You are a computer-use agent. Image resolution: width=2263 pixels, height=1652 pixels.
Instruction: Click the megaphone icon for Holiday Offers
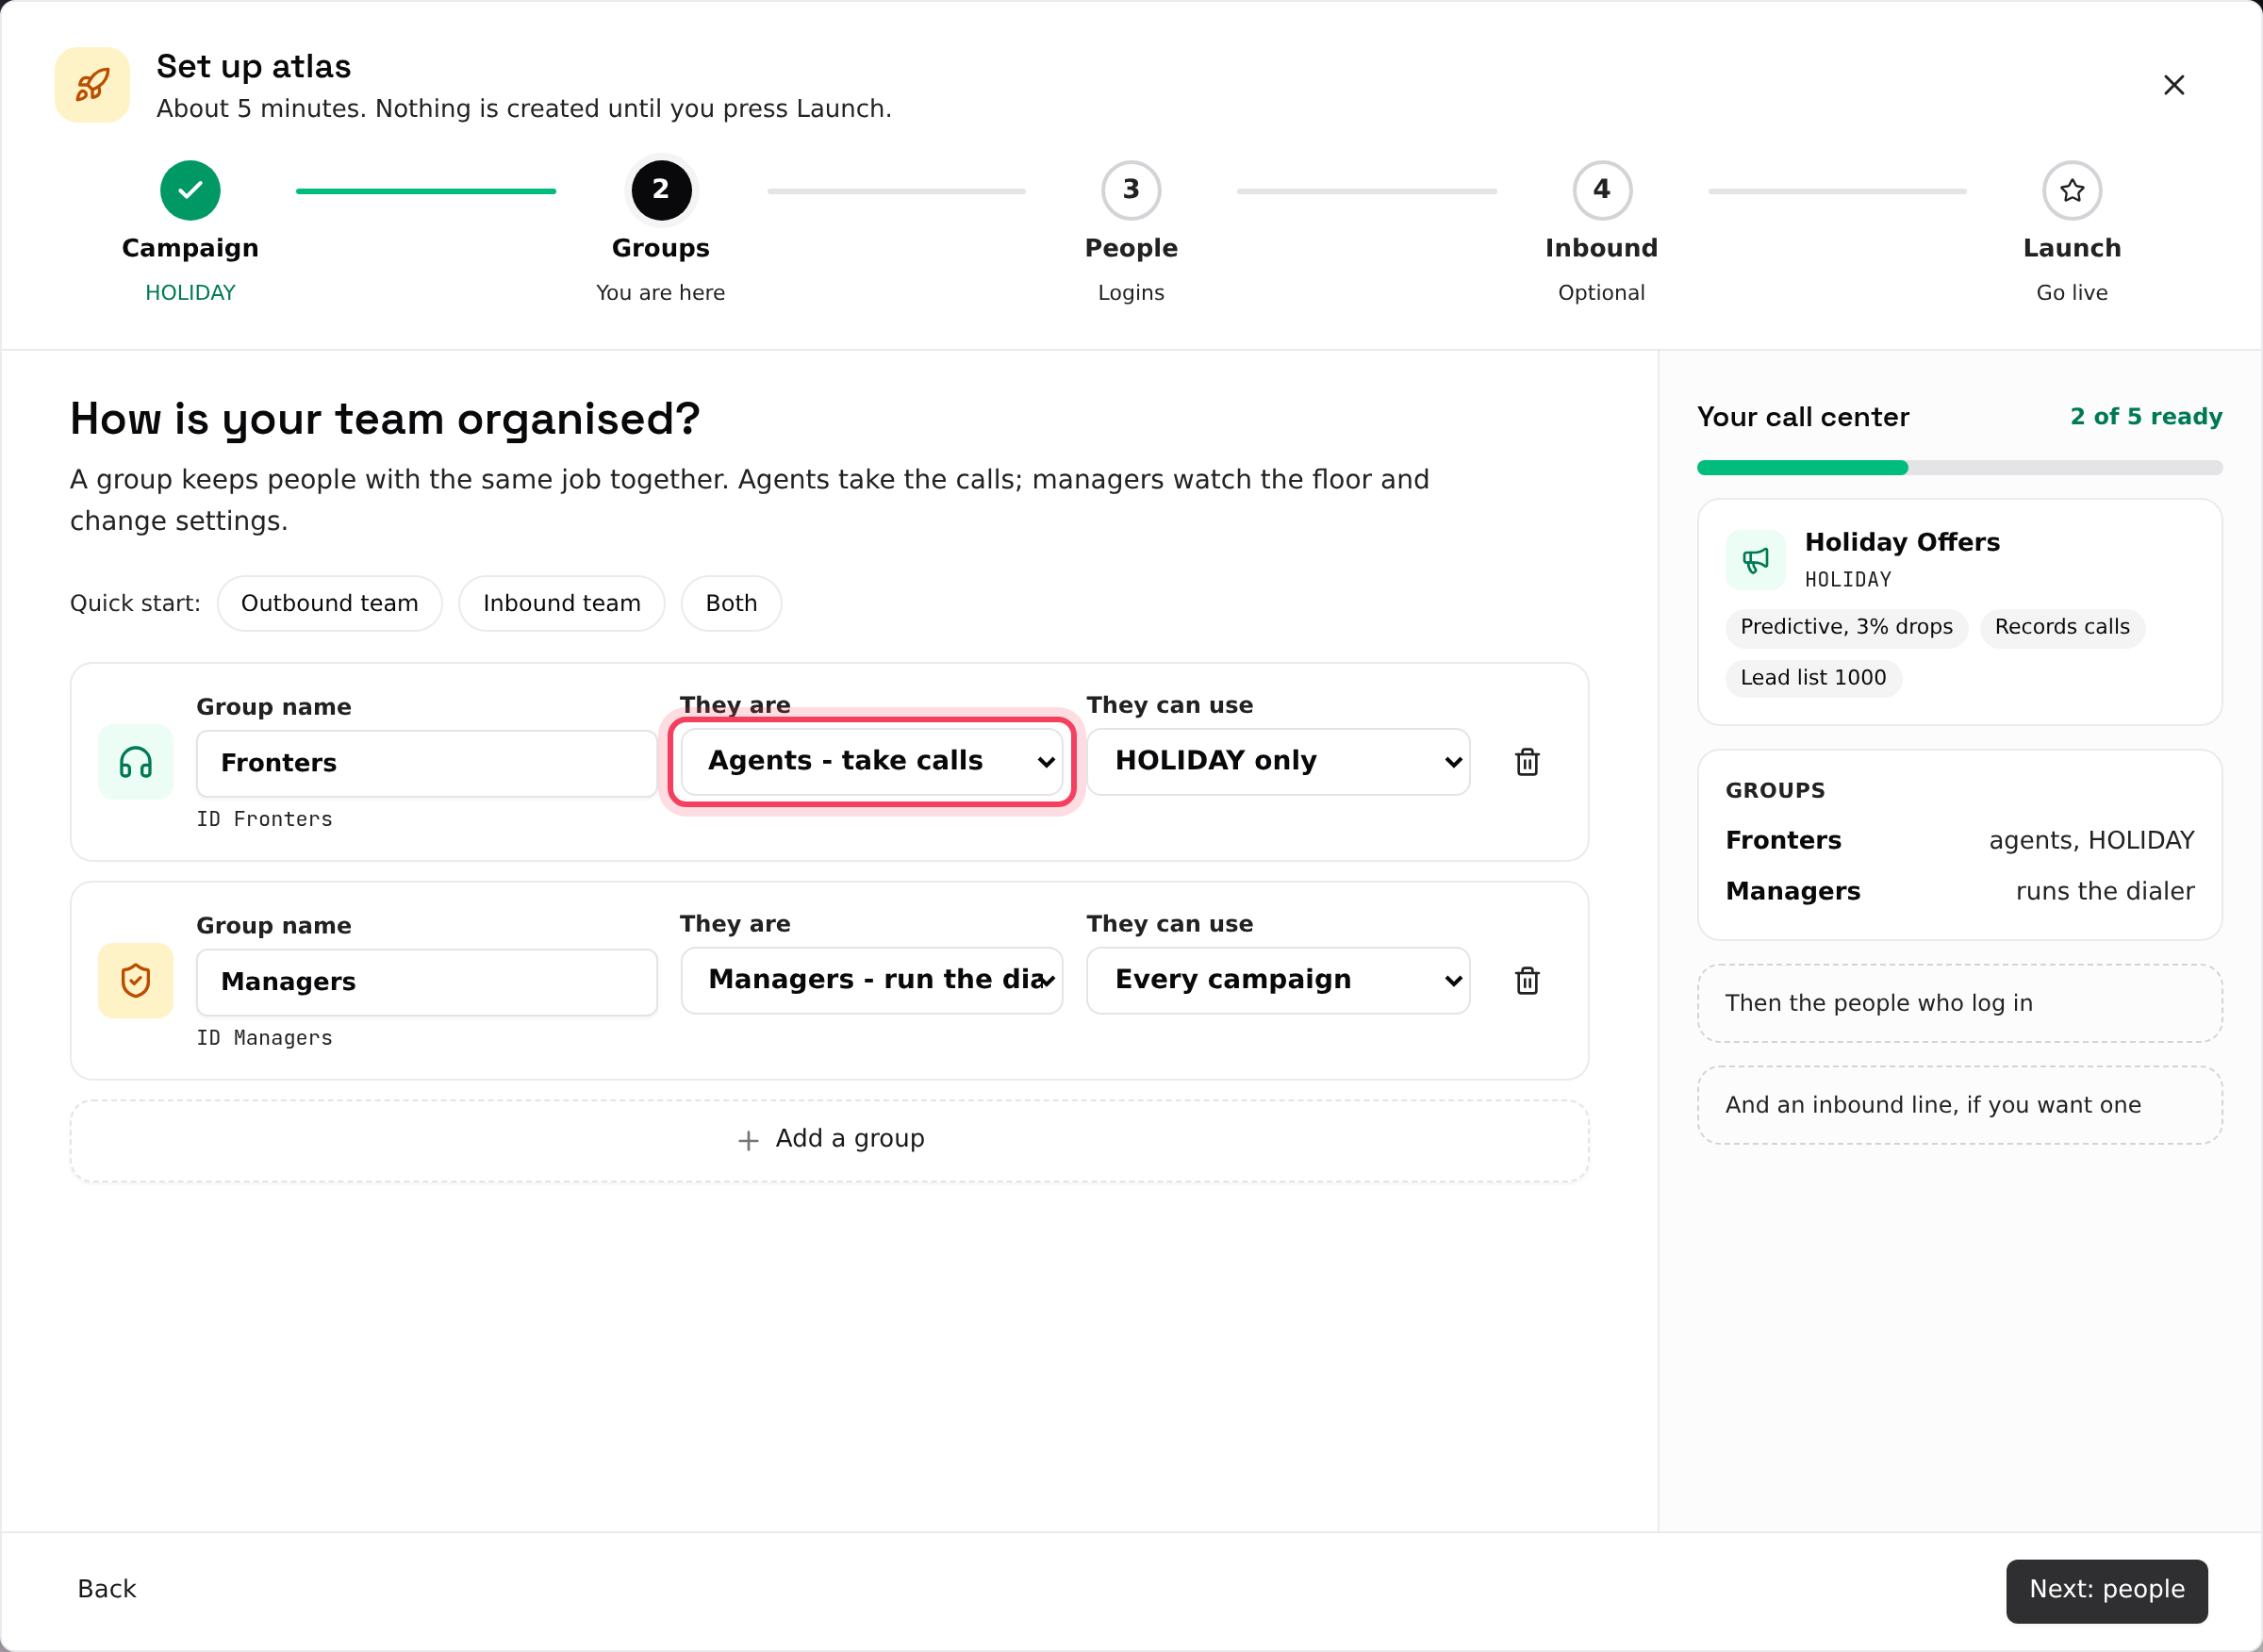(x=1755, y=560)
